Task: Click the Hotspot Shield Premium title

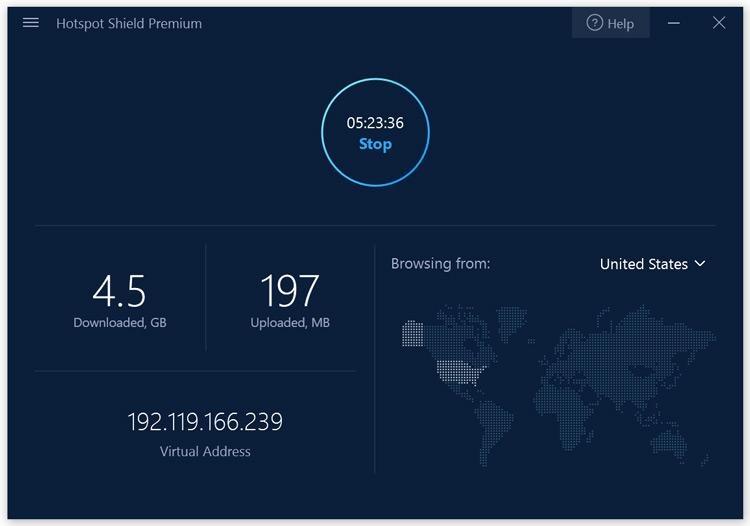Action: click(x=129, y=23)
